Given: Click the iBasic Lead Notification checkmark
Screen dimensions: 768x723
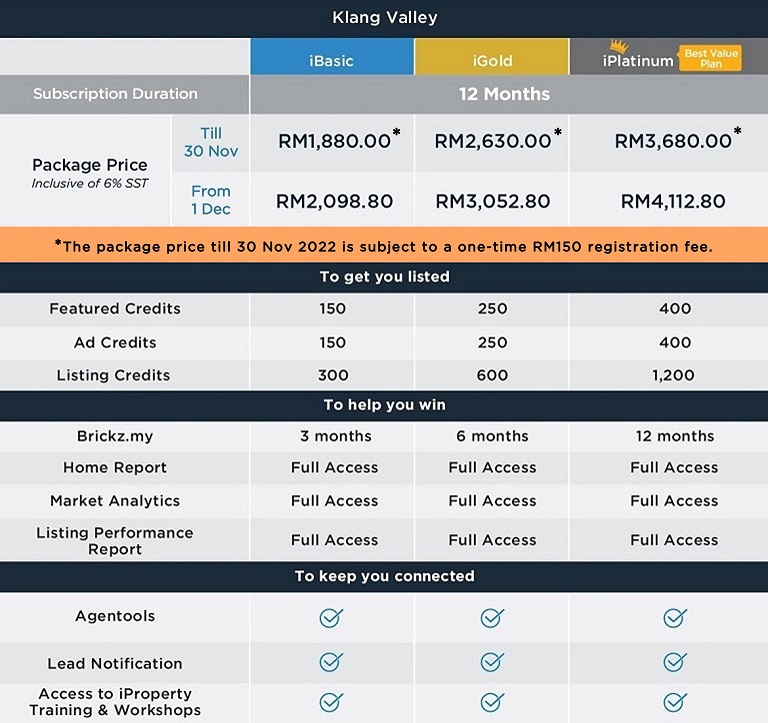Looking at the screenshot, I should (x=331, y=662).
